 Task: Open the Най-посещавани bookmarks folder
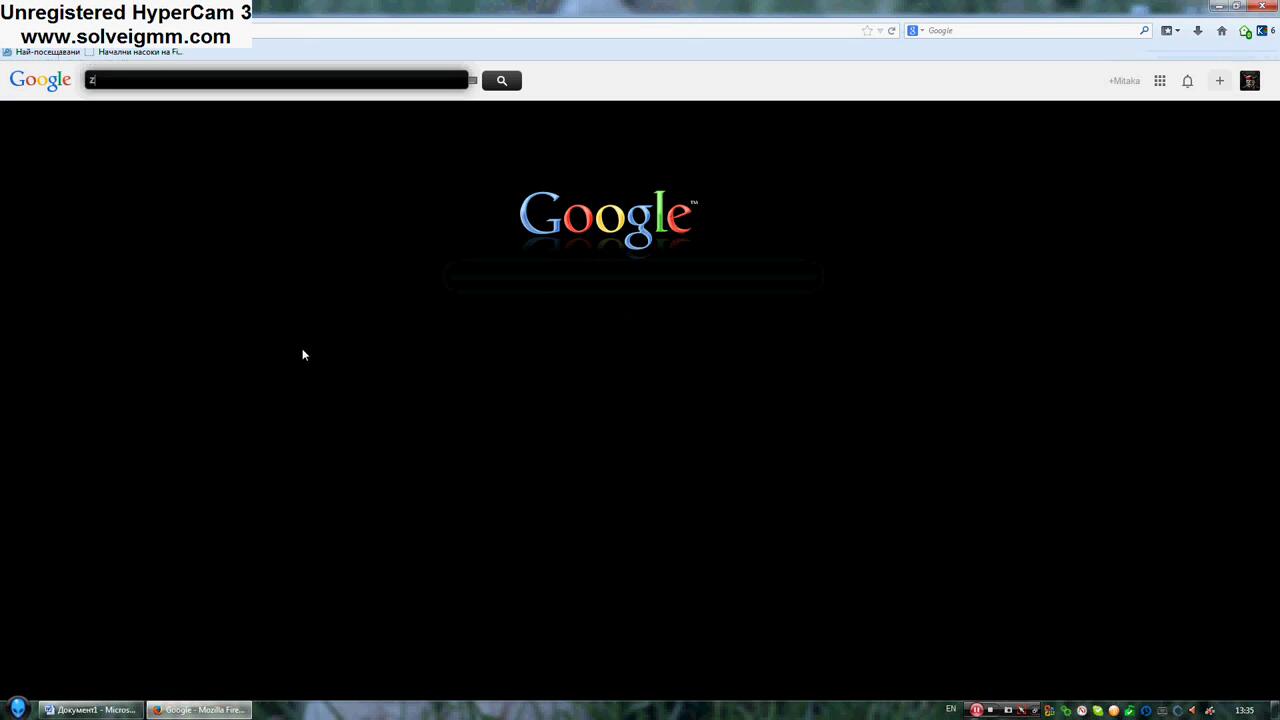click(x=42, y=52)
